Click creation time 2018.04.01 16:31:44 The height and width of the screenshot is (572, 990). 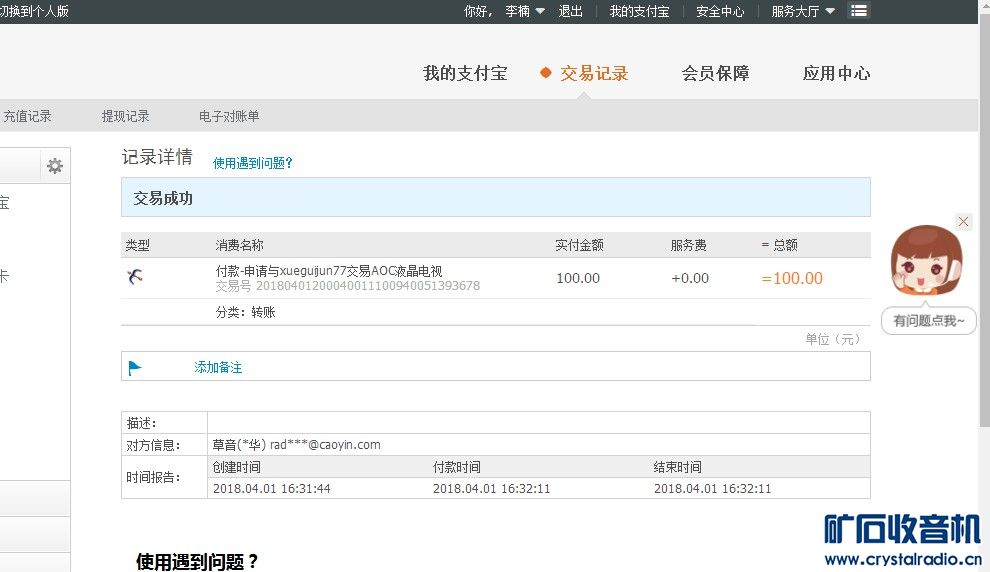(271, 489)
